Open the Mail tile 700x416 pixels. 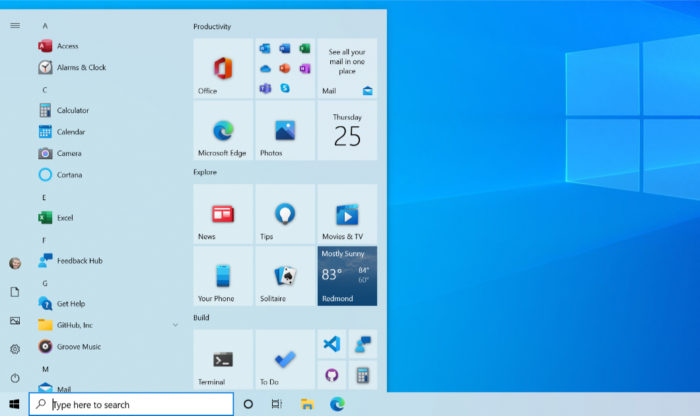tap(347, 68)
